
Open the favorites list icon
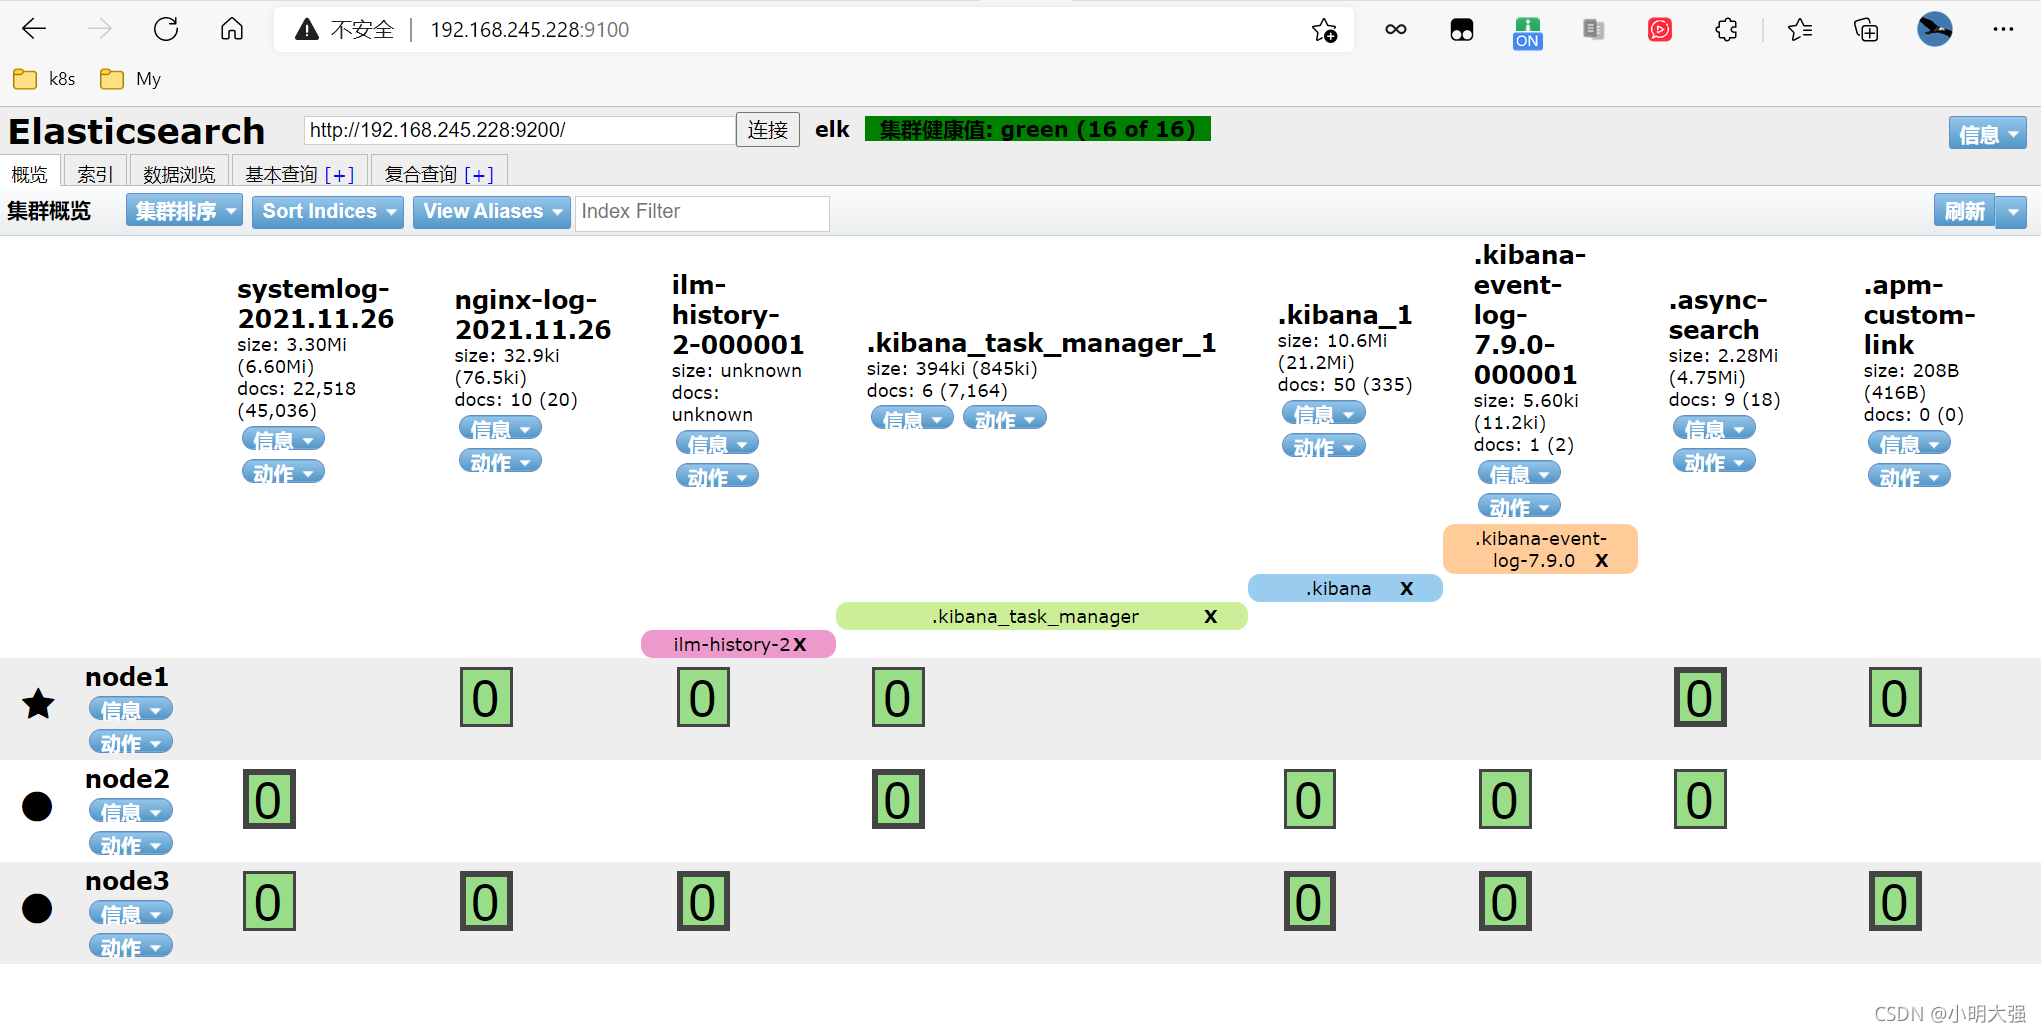pos(1800,30)
